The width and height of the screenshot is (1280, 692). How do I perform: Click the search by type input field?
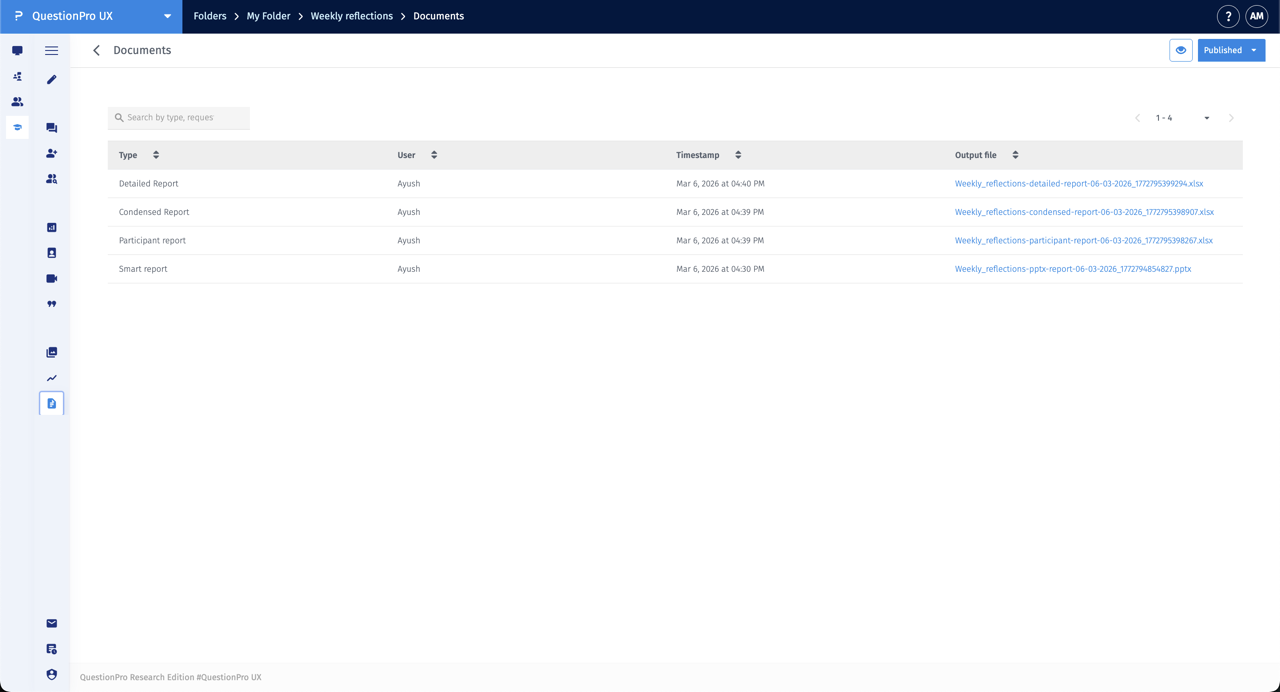[180, 118]
